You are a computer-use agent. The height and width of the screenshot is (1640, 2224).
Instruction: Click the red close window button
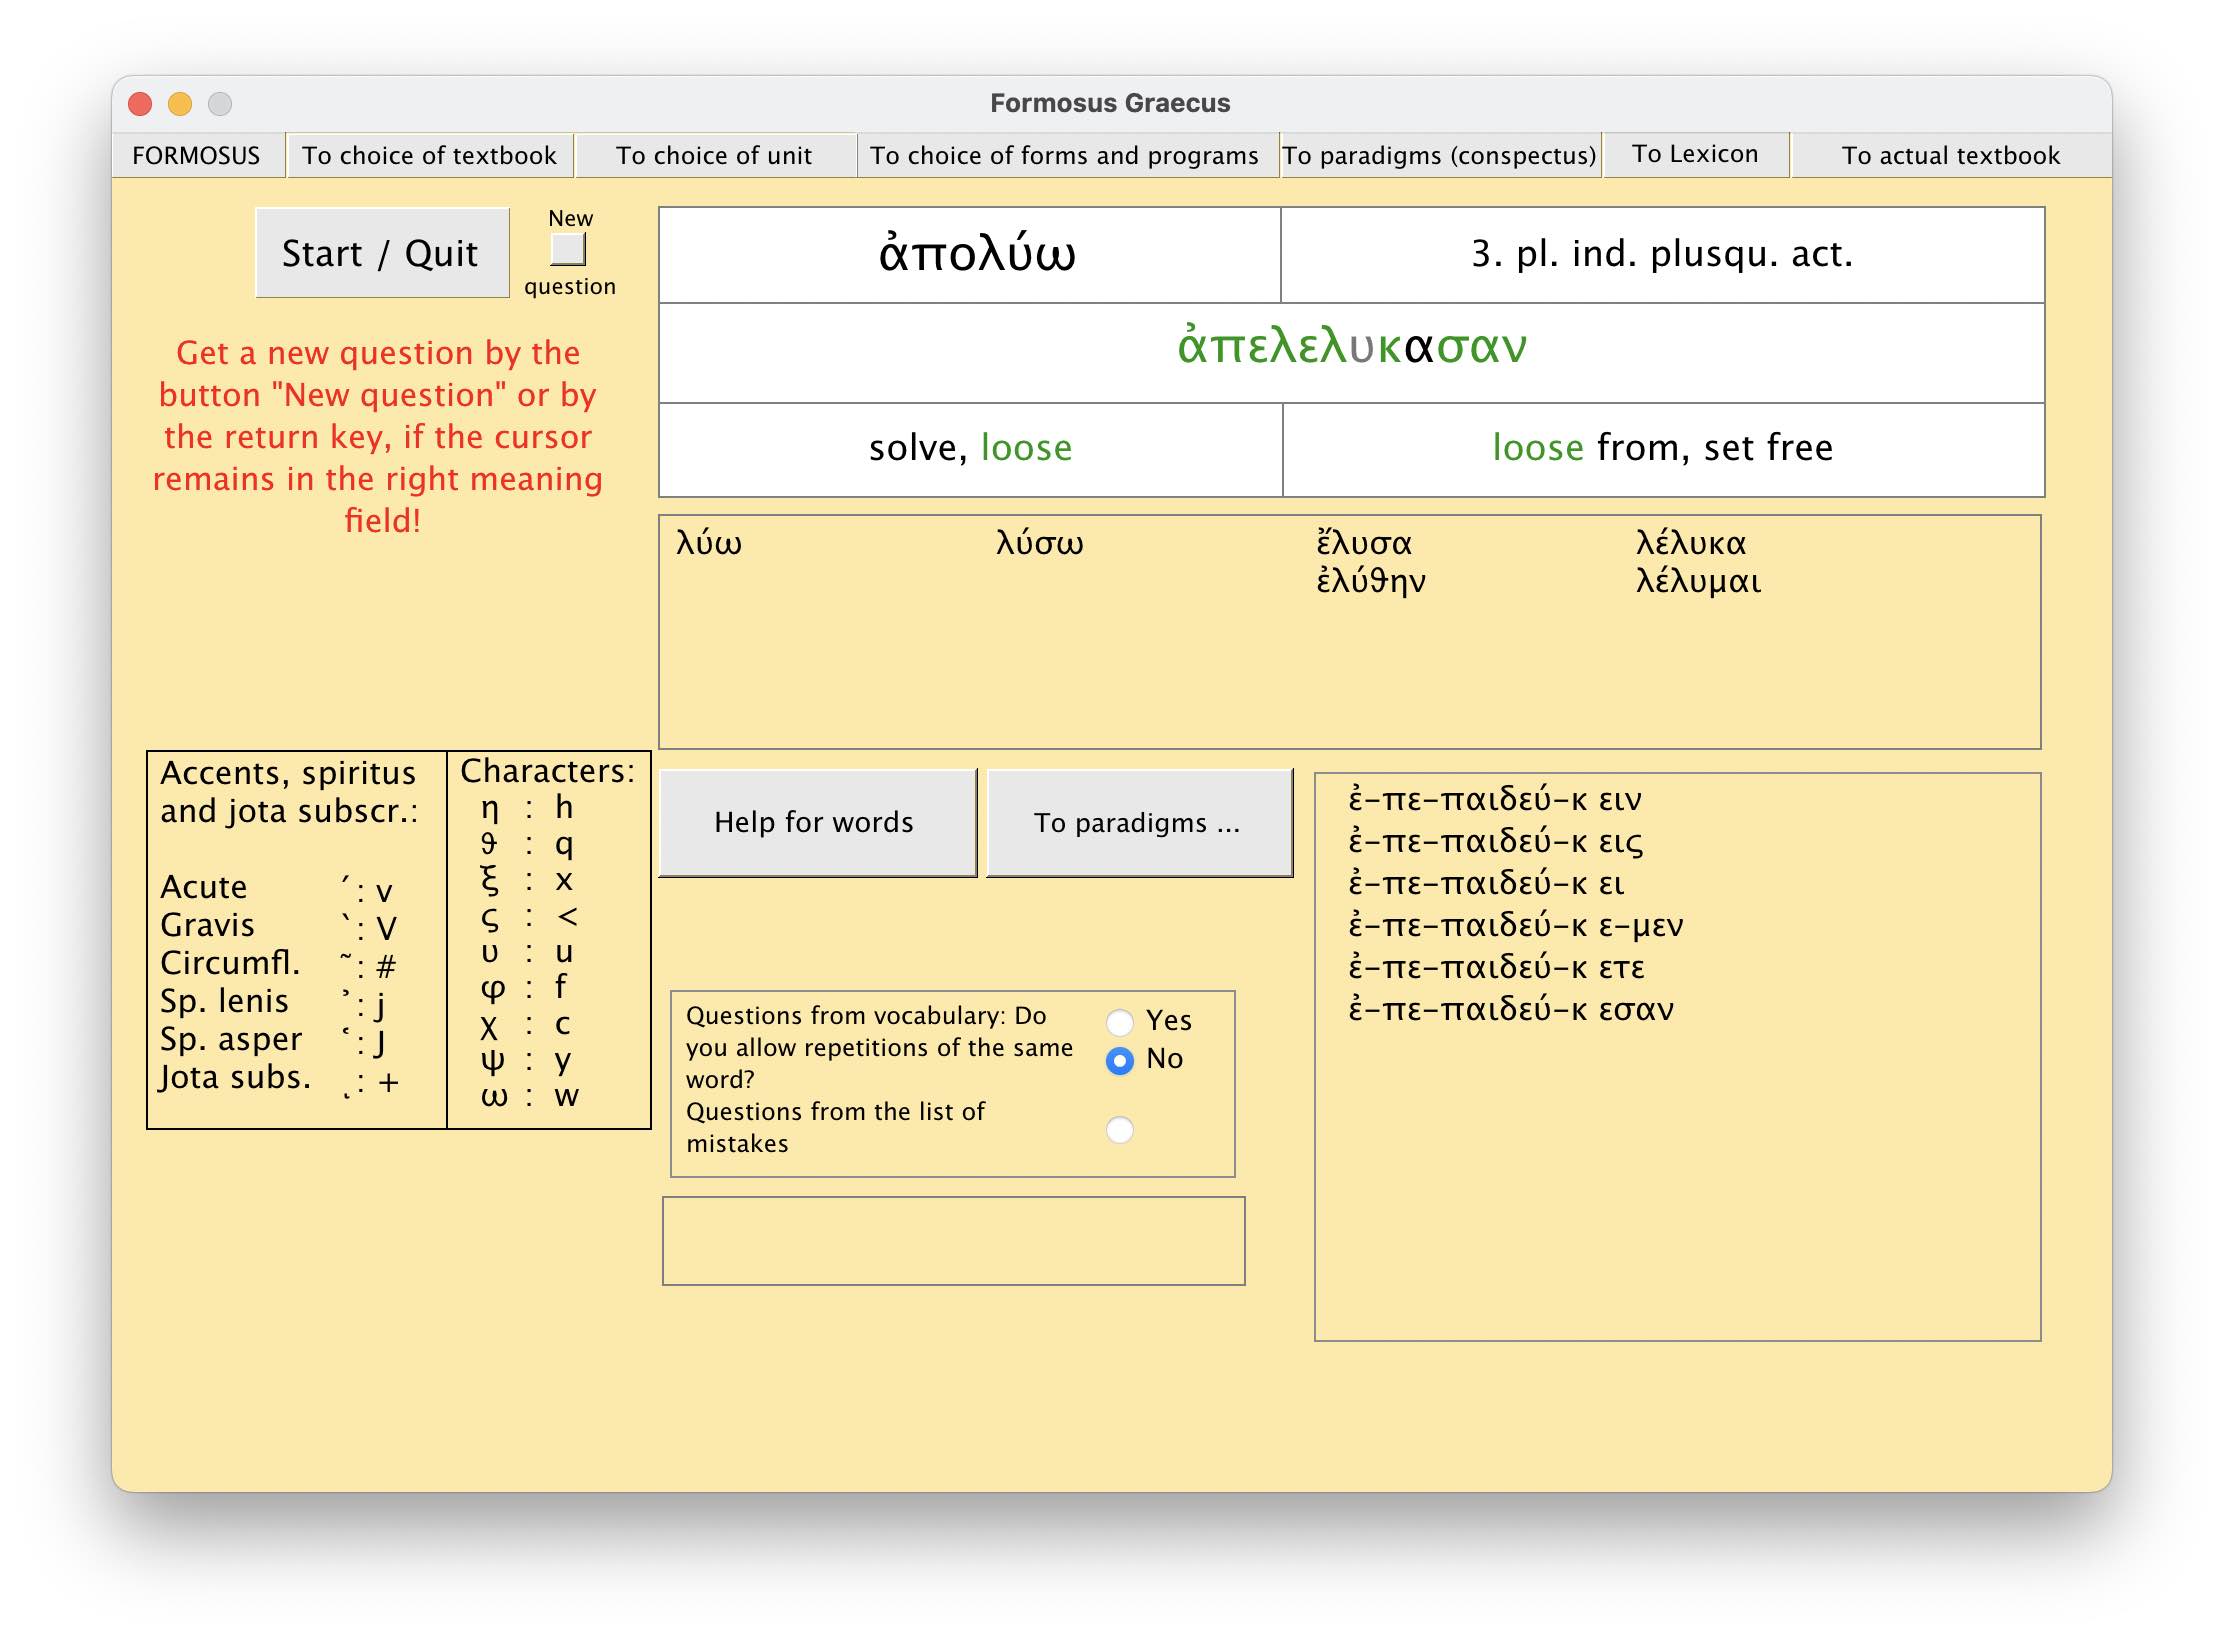click(x=141, y=104)
